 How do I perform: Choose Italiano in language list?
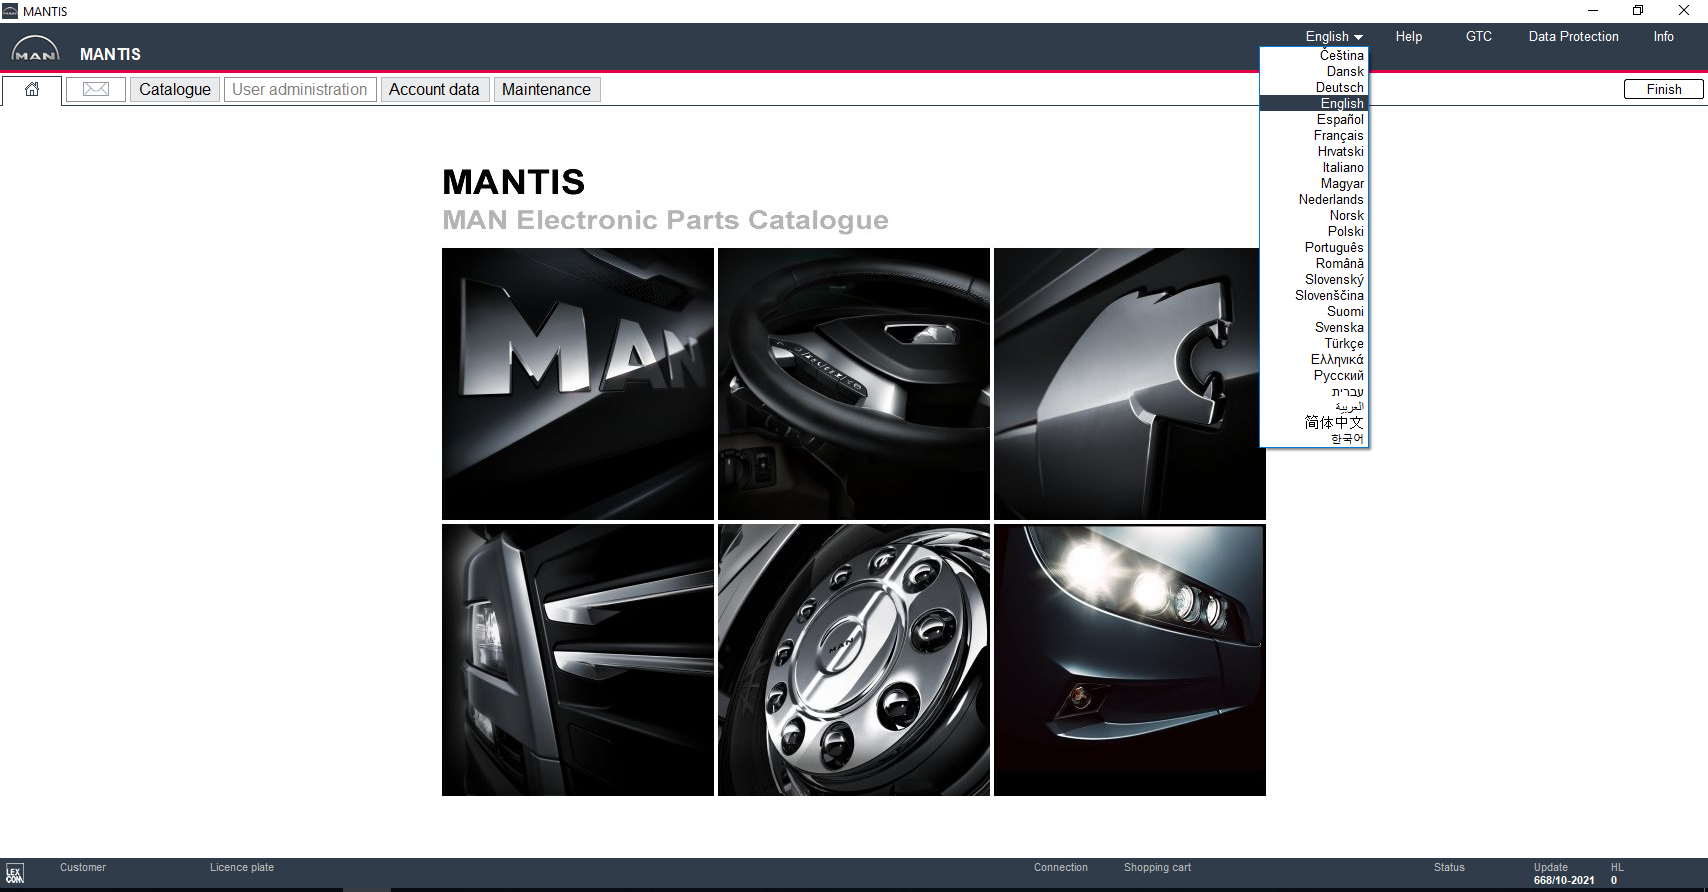[1314, 167]
